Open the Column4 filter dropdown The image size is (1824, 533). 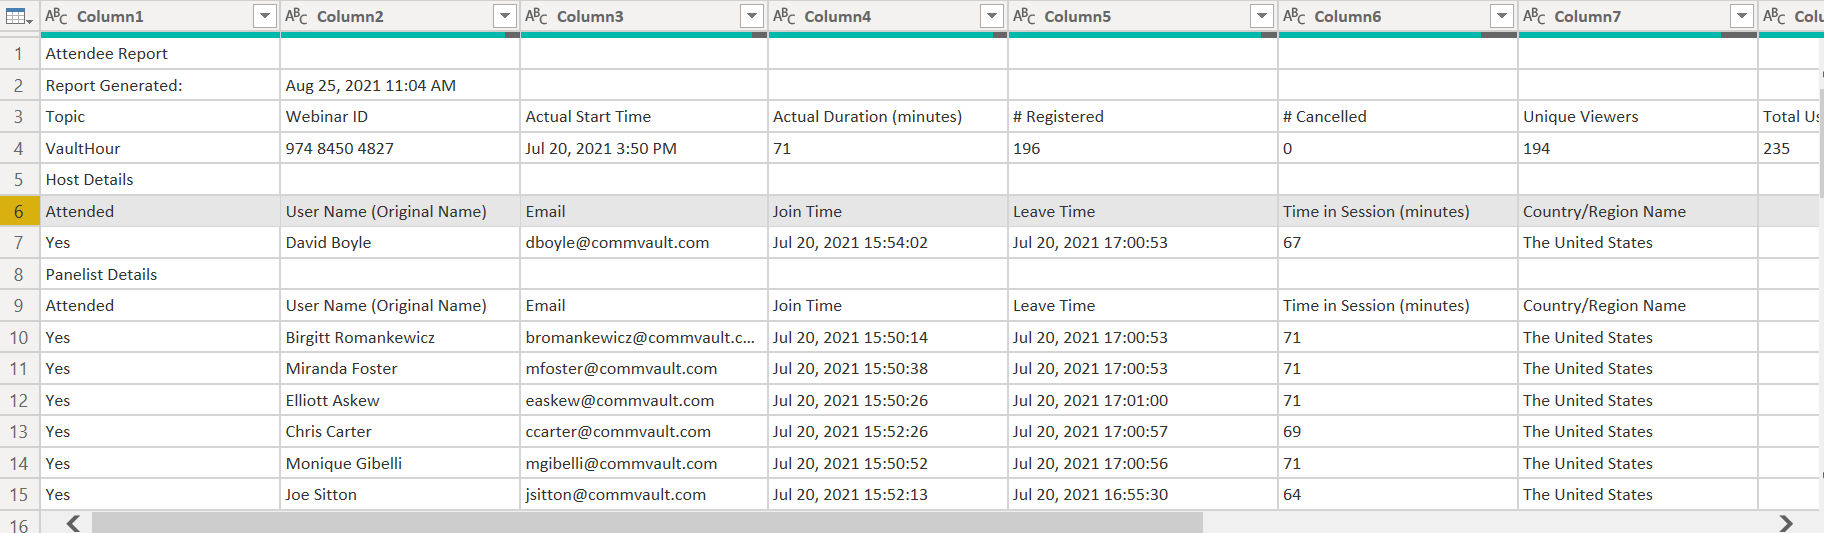pyautogui.click(x=992, y=16)
